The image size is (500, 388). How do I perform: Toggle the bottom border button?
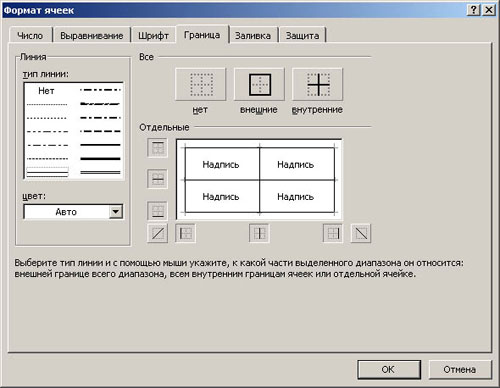point(157,211)
